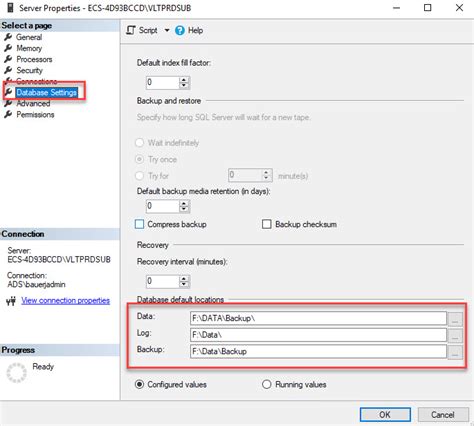The image size is (474, 426).
Task: Click the Backup default location field
Action: (x=318, y=351)
